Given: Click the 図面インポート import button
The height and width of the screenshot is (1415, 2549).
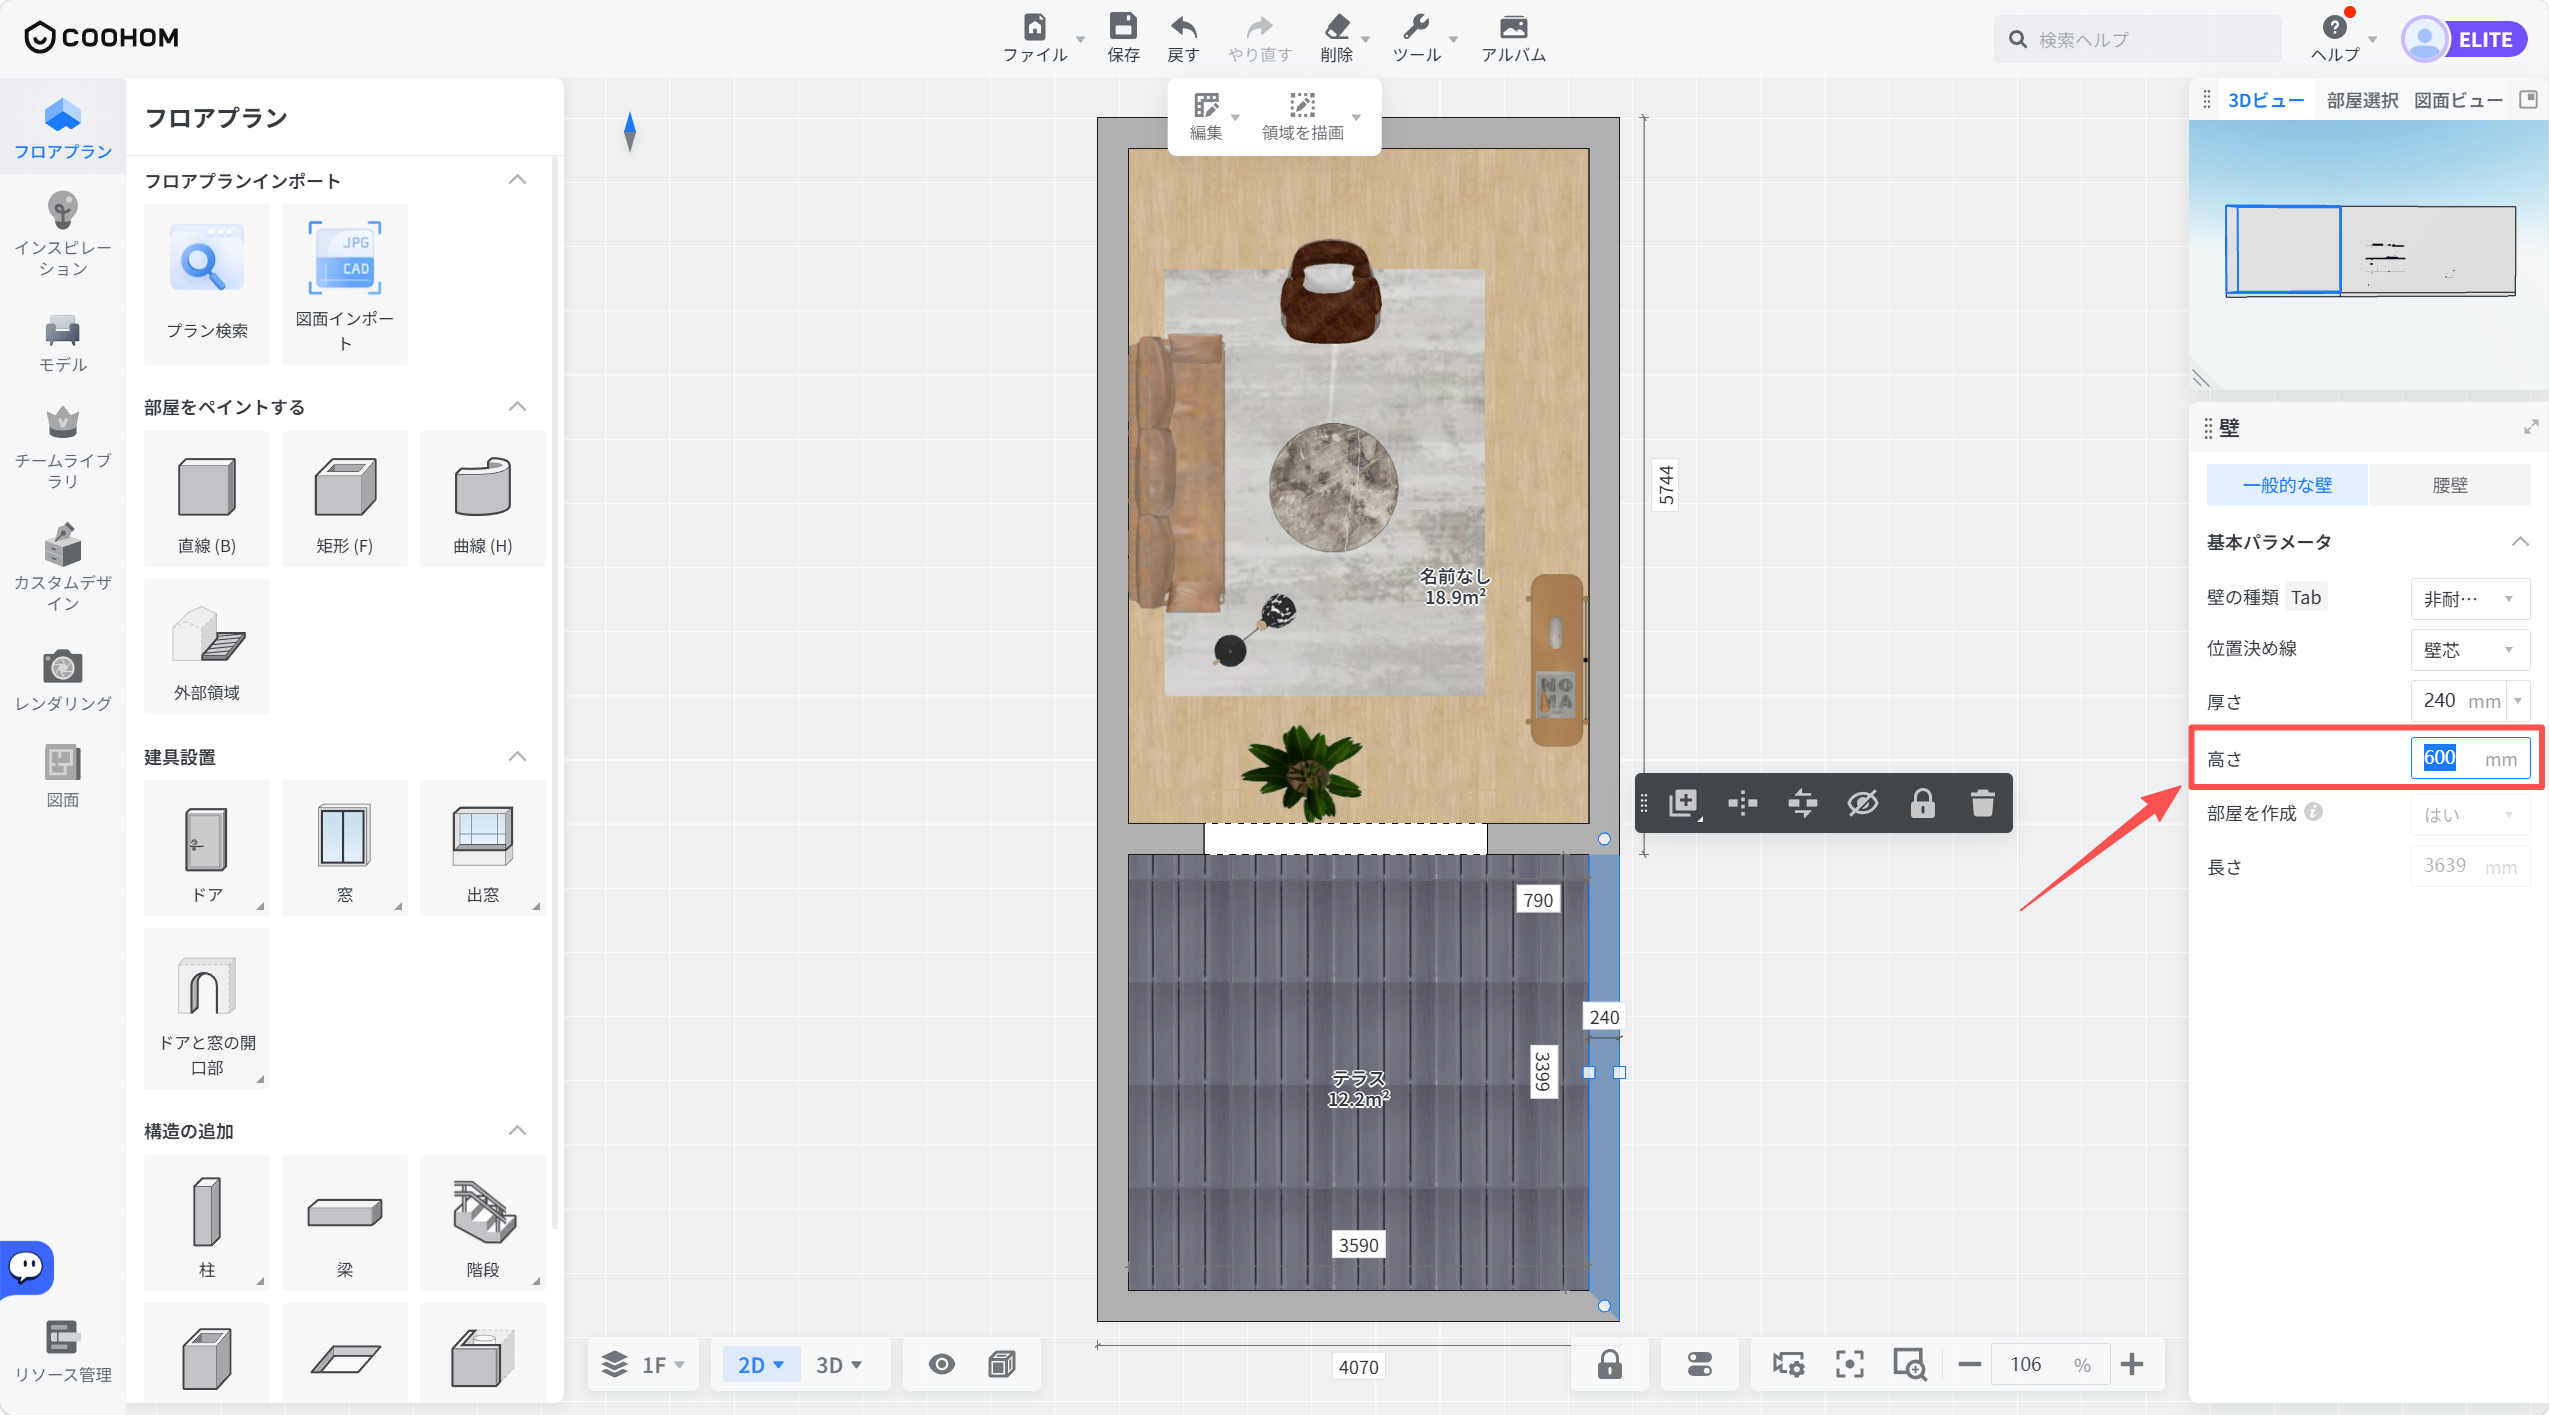Looking at the screenshot, I should [345, 284].
